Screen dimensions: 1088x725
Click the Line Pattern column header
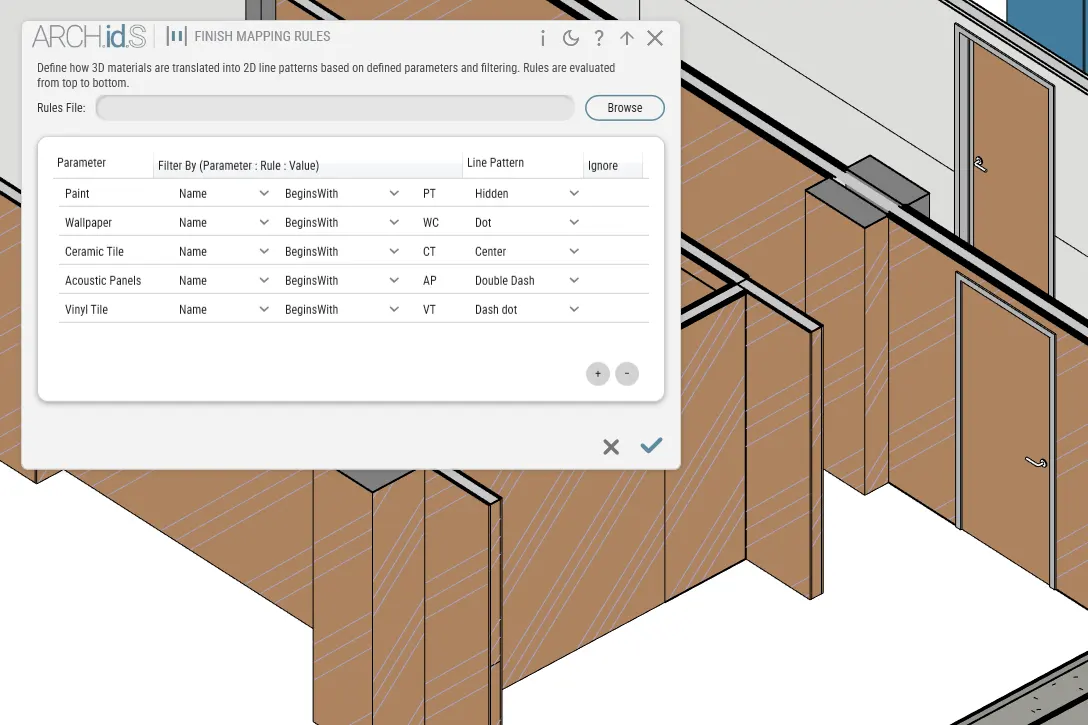click(495, 163)
